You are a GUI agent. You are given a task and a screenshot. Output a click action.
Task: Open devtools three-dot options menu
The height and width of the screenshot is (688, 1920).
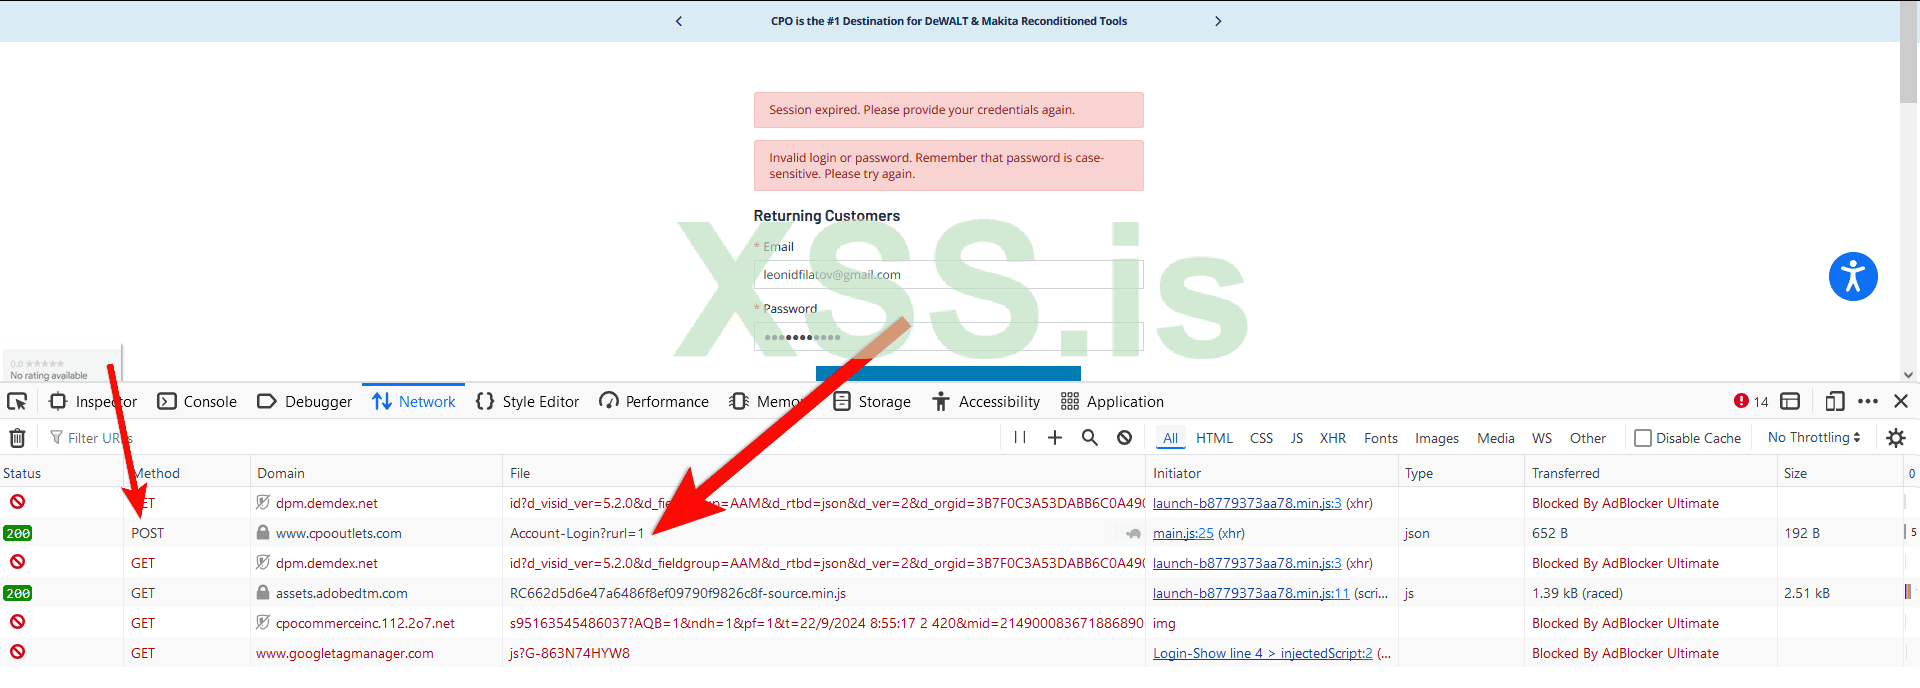pyautogui.click(x=1868, y=401)
